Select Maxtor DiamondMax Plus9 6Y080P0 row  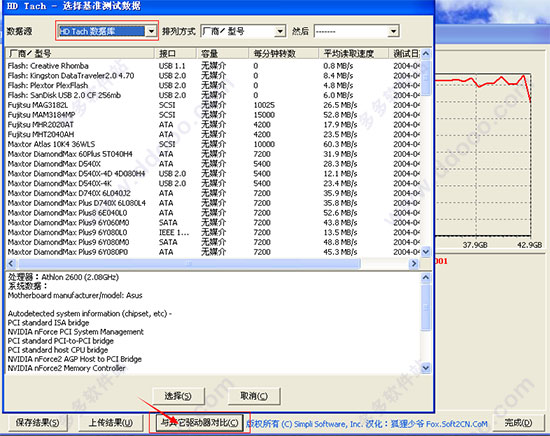pyautogui.click(x=213, y=252)
